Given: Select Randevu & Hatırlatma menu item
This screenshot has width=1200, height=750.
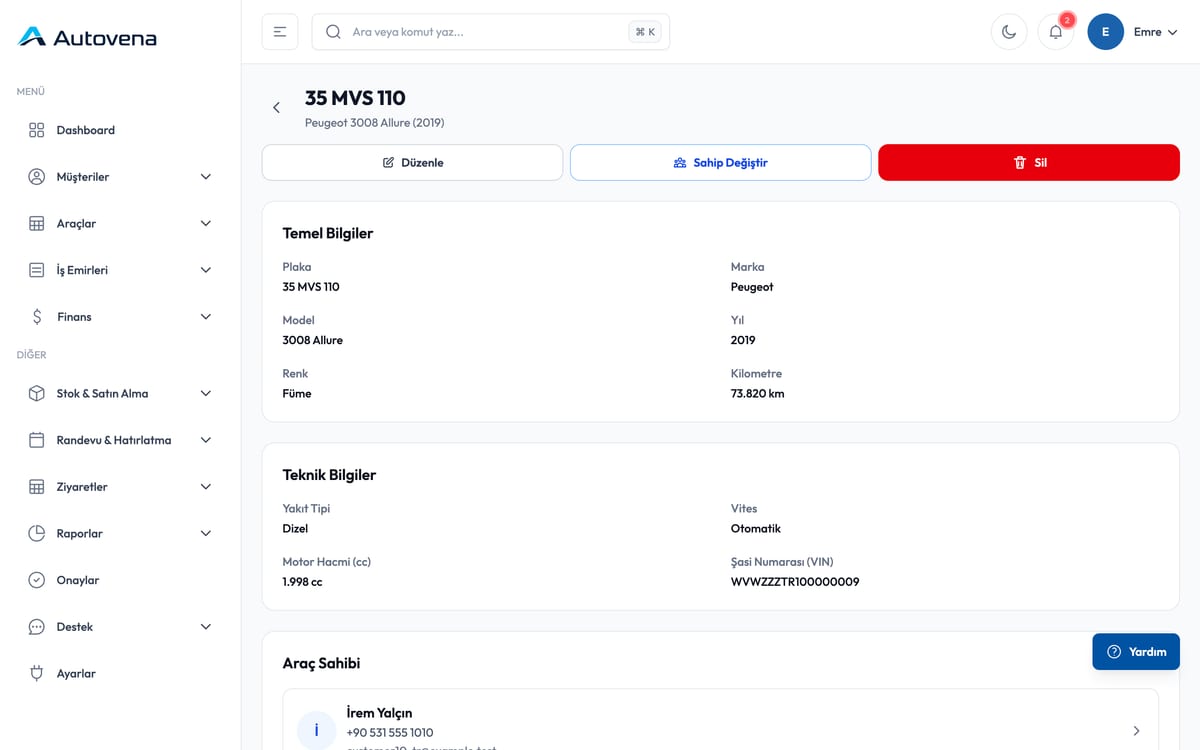Looking at the screenshot, I should tap(120, 440).
